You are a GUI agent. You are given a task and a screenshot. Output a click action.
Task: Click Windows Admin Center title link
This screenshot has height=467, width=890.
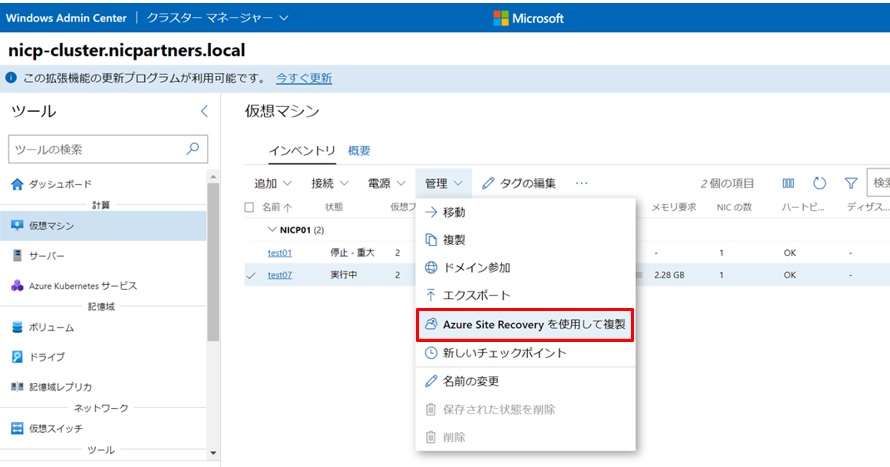(x=66, y=18)
